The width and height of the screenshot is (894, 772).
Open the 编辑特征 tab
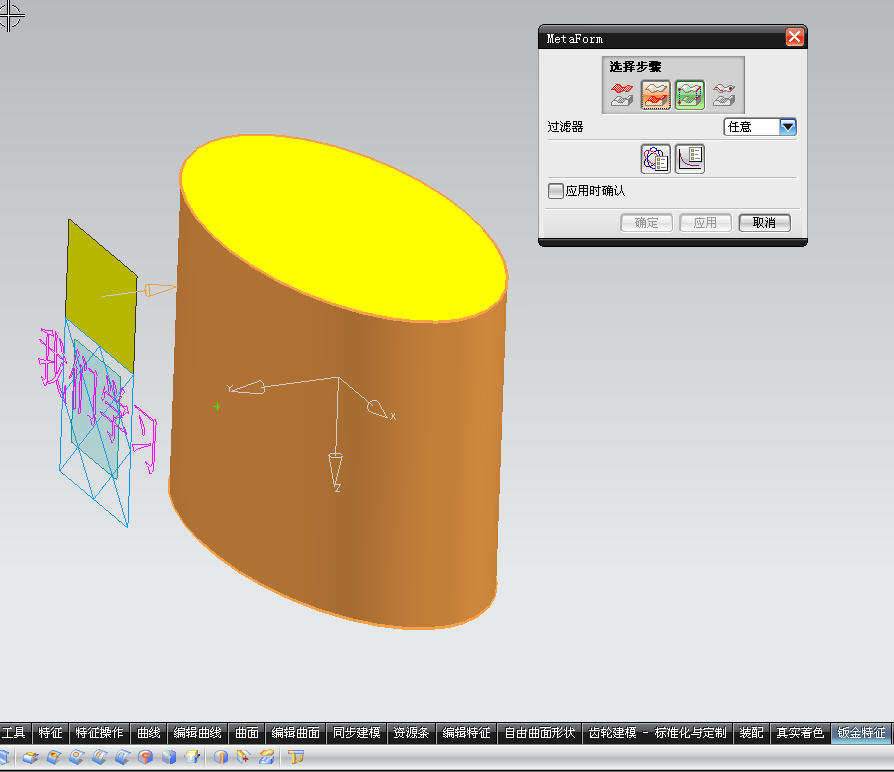[x=466, y=733]
